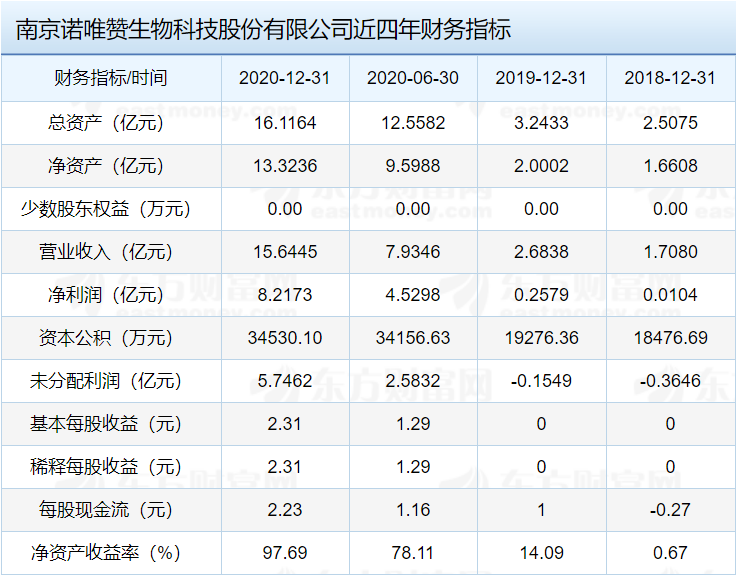Viewport: 739px width, 576px height.
Task: Click the table title 南京诺唯赞生物科技股份有限公司近四年财务指标
Action: click(264, 29)
